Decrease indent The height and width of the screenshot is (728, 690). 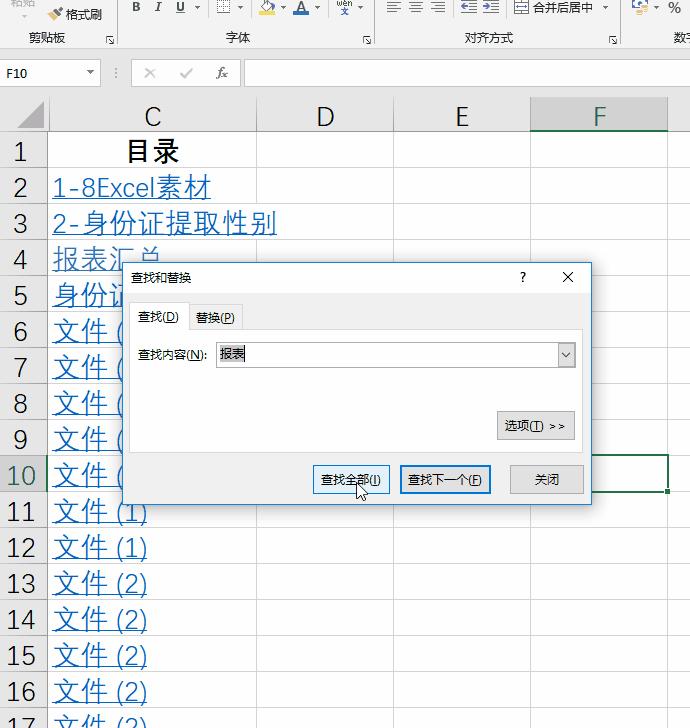[x=469, y=7]
